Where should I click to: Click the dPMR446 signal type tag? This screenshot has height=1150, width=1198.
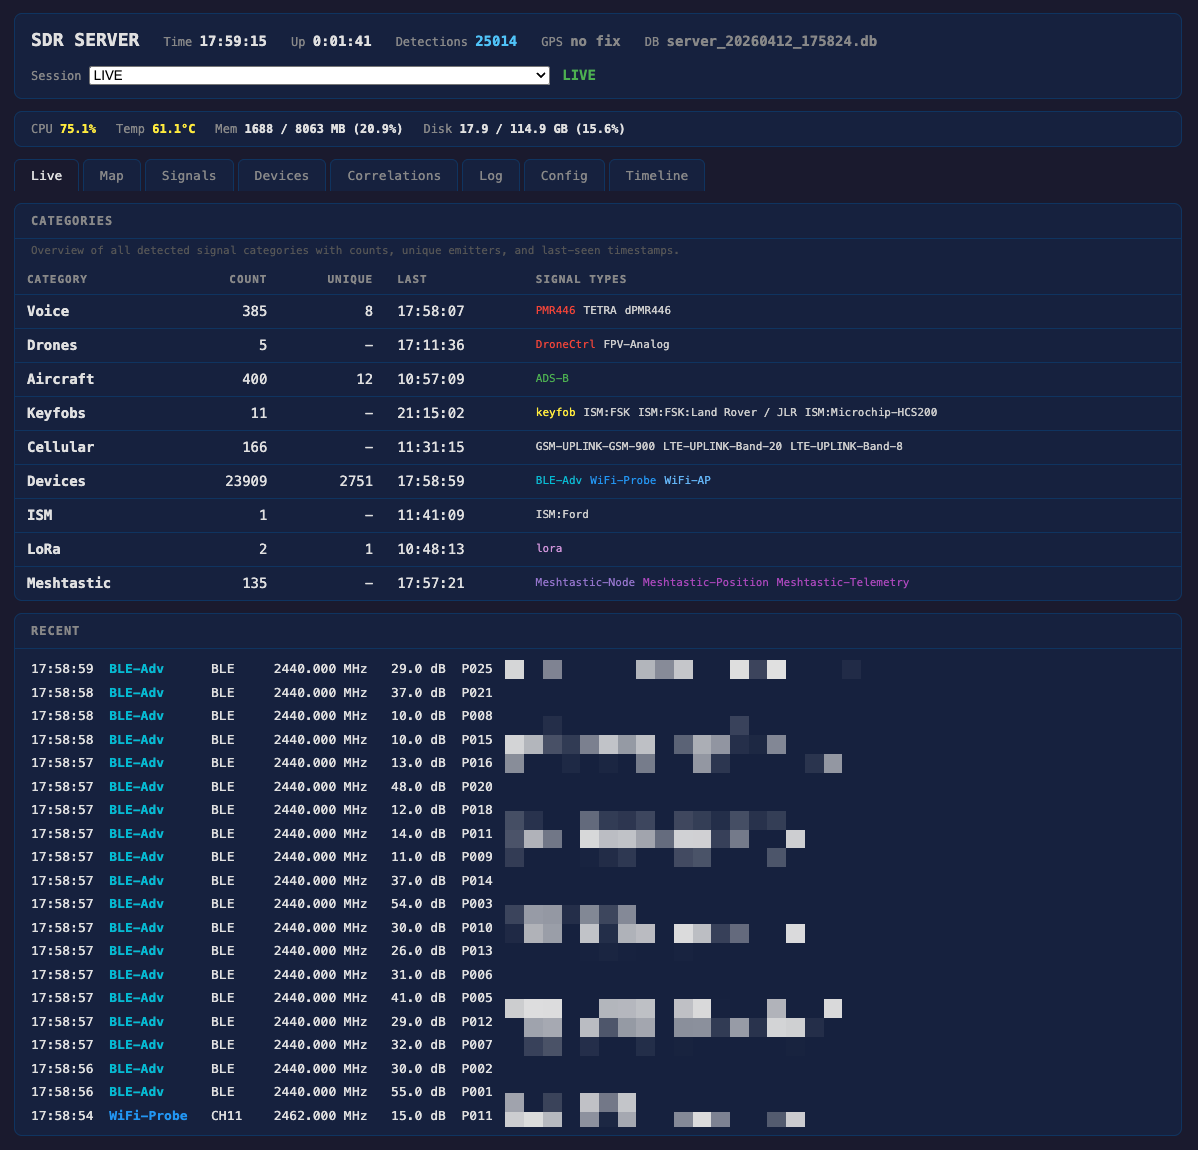[x=648, y=310]
